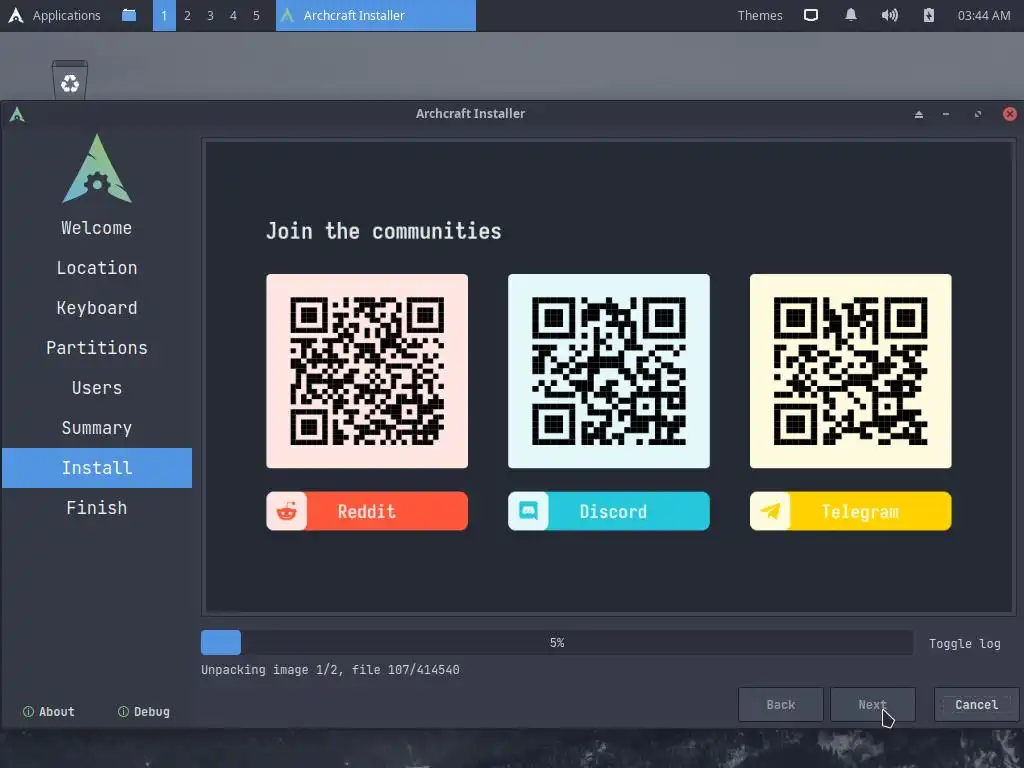Select the Archcraft Installer taskbar entry
Screen dimensions: 1024x768
pyautogui.click(x=376, y=15)
